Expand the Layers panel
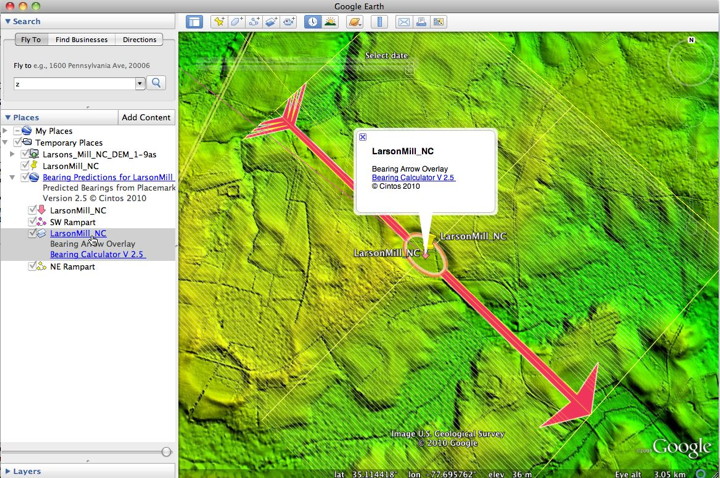Viewport: 720px width, 478px height. pos(7,470)
